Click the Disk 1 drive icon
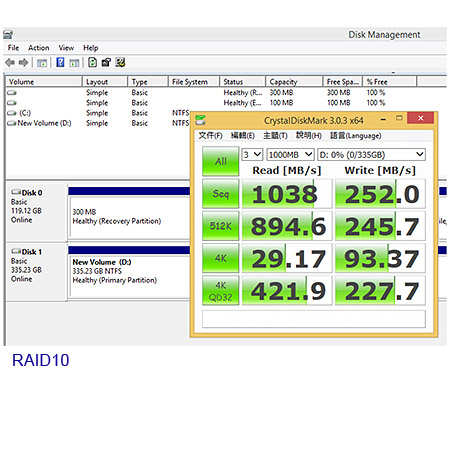 point(16,251)
